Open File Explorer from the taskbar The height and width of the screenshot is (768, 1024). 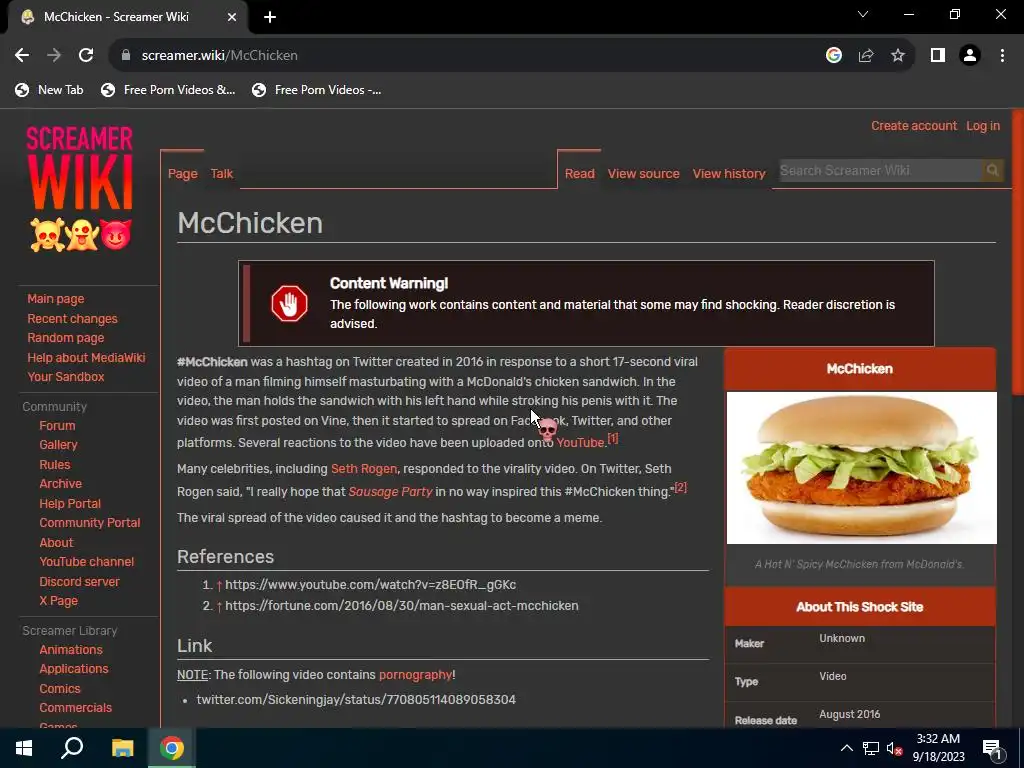point(122,748)
